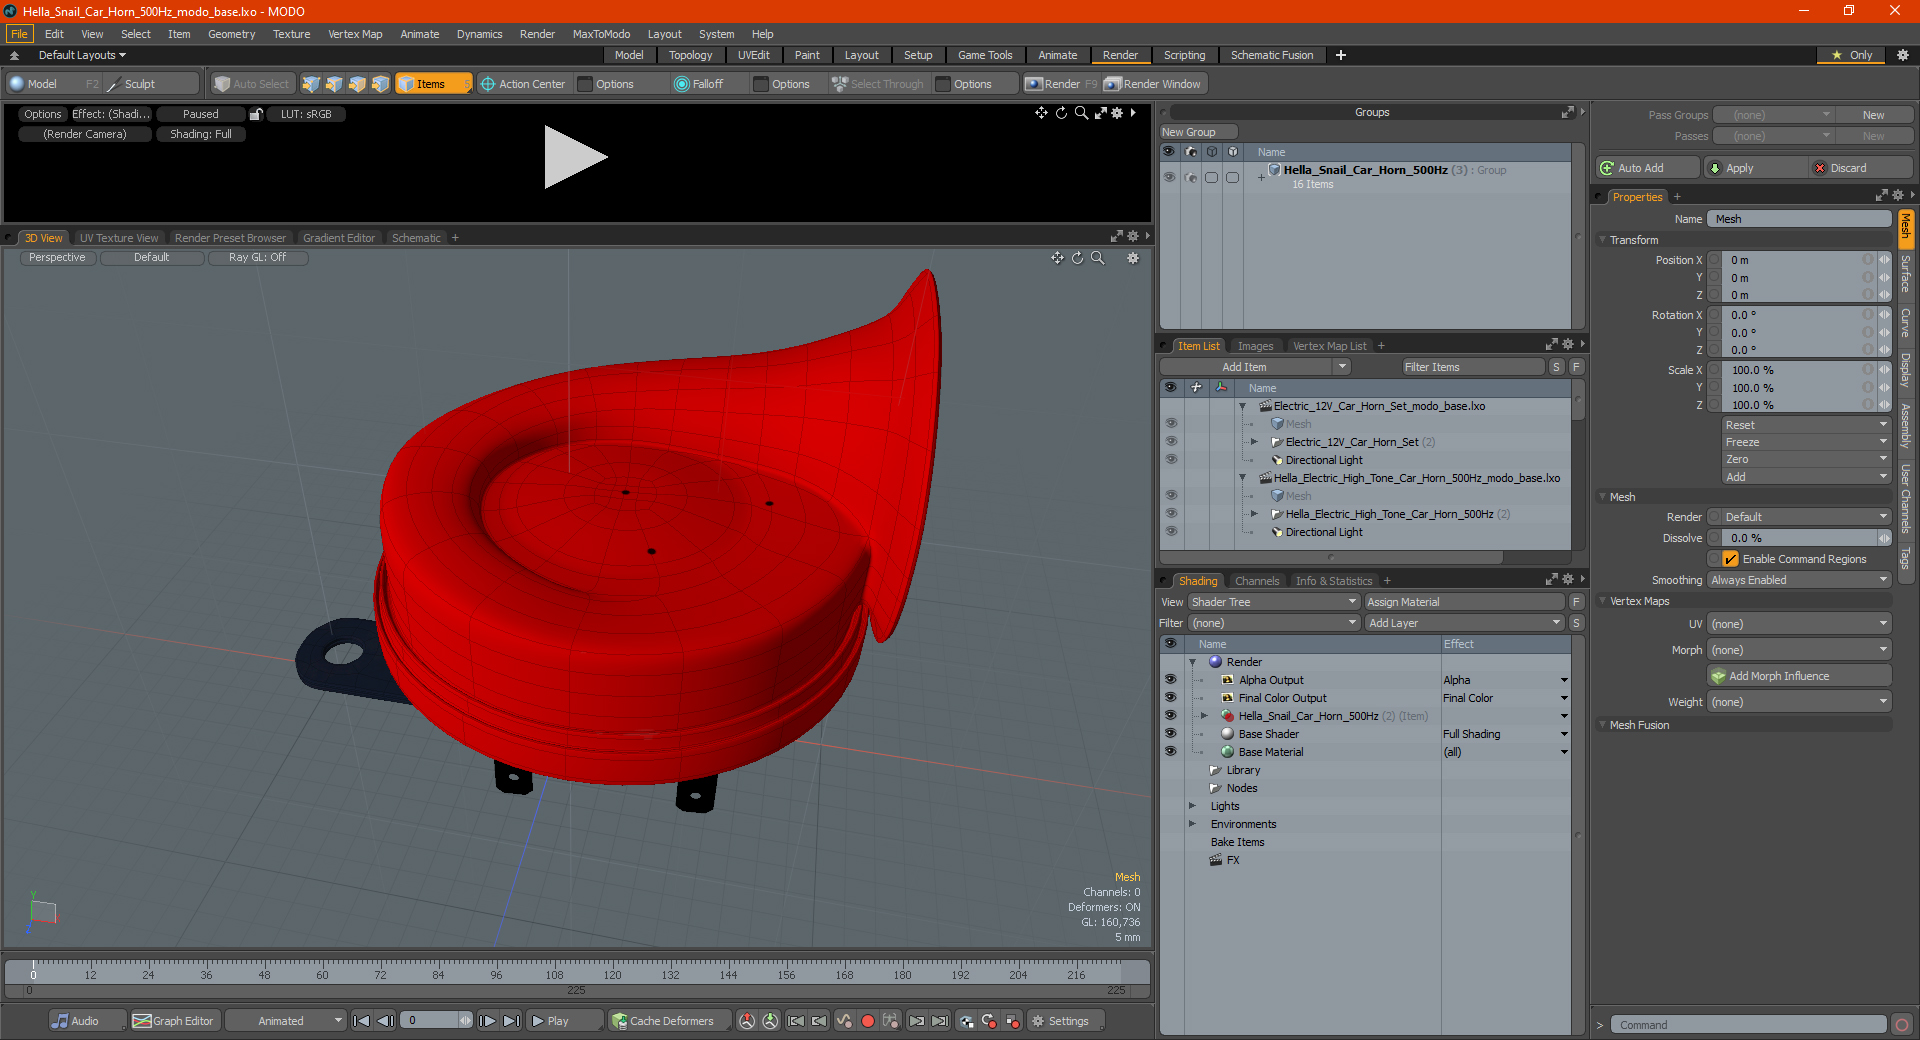Hide the Base Shader layer

point(1170,734)
